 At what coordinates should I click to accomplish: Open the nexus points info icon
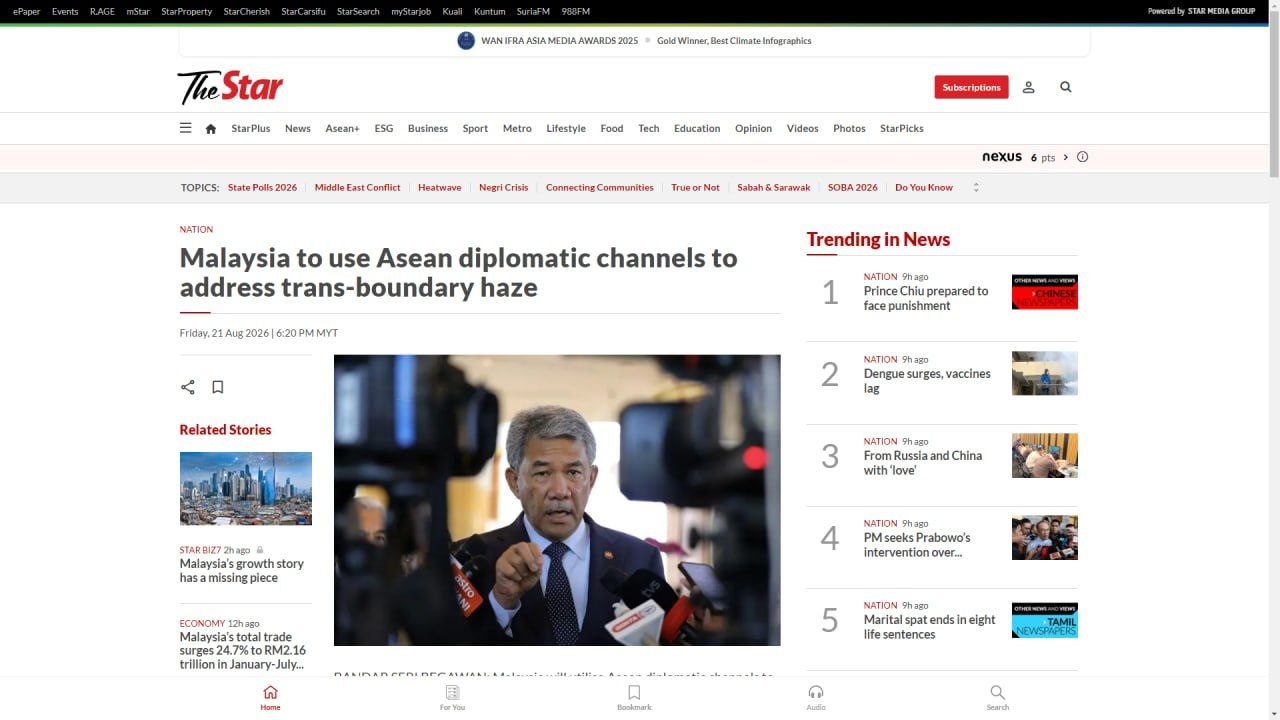pyautogui.click(x=1082, y=157)
